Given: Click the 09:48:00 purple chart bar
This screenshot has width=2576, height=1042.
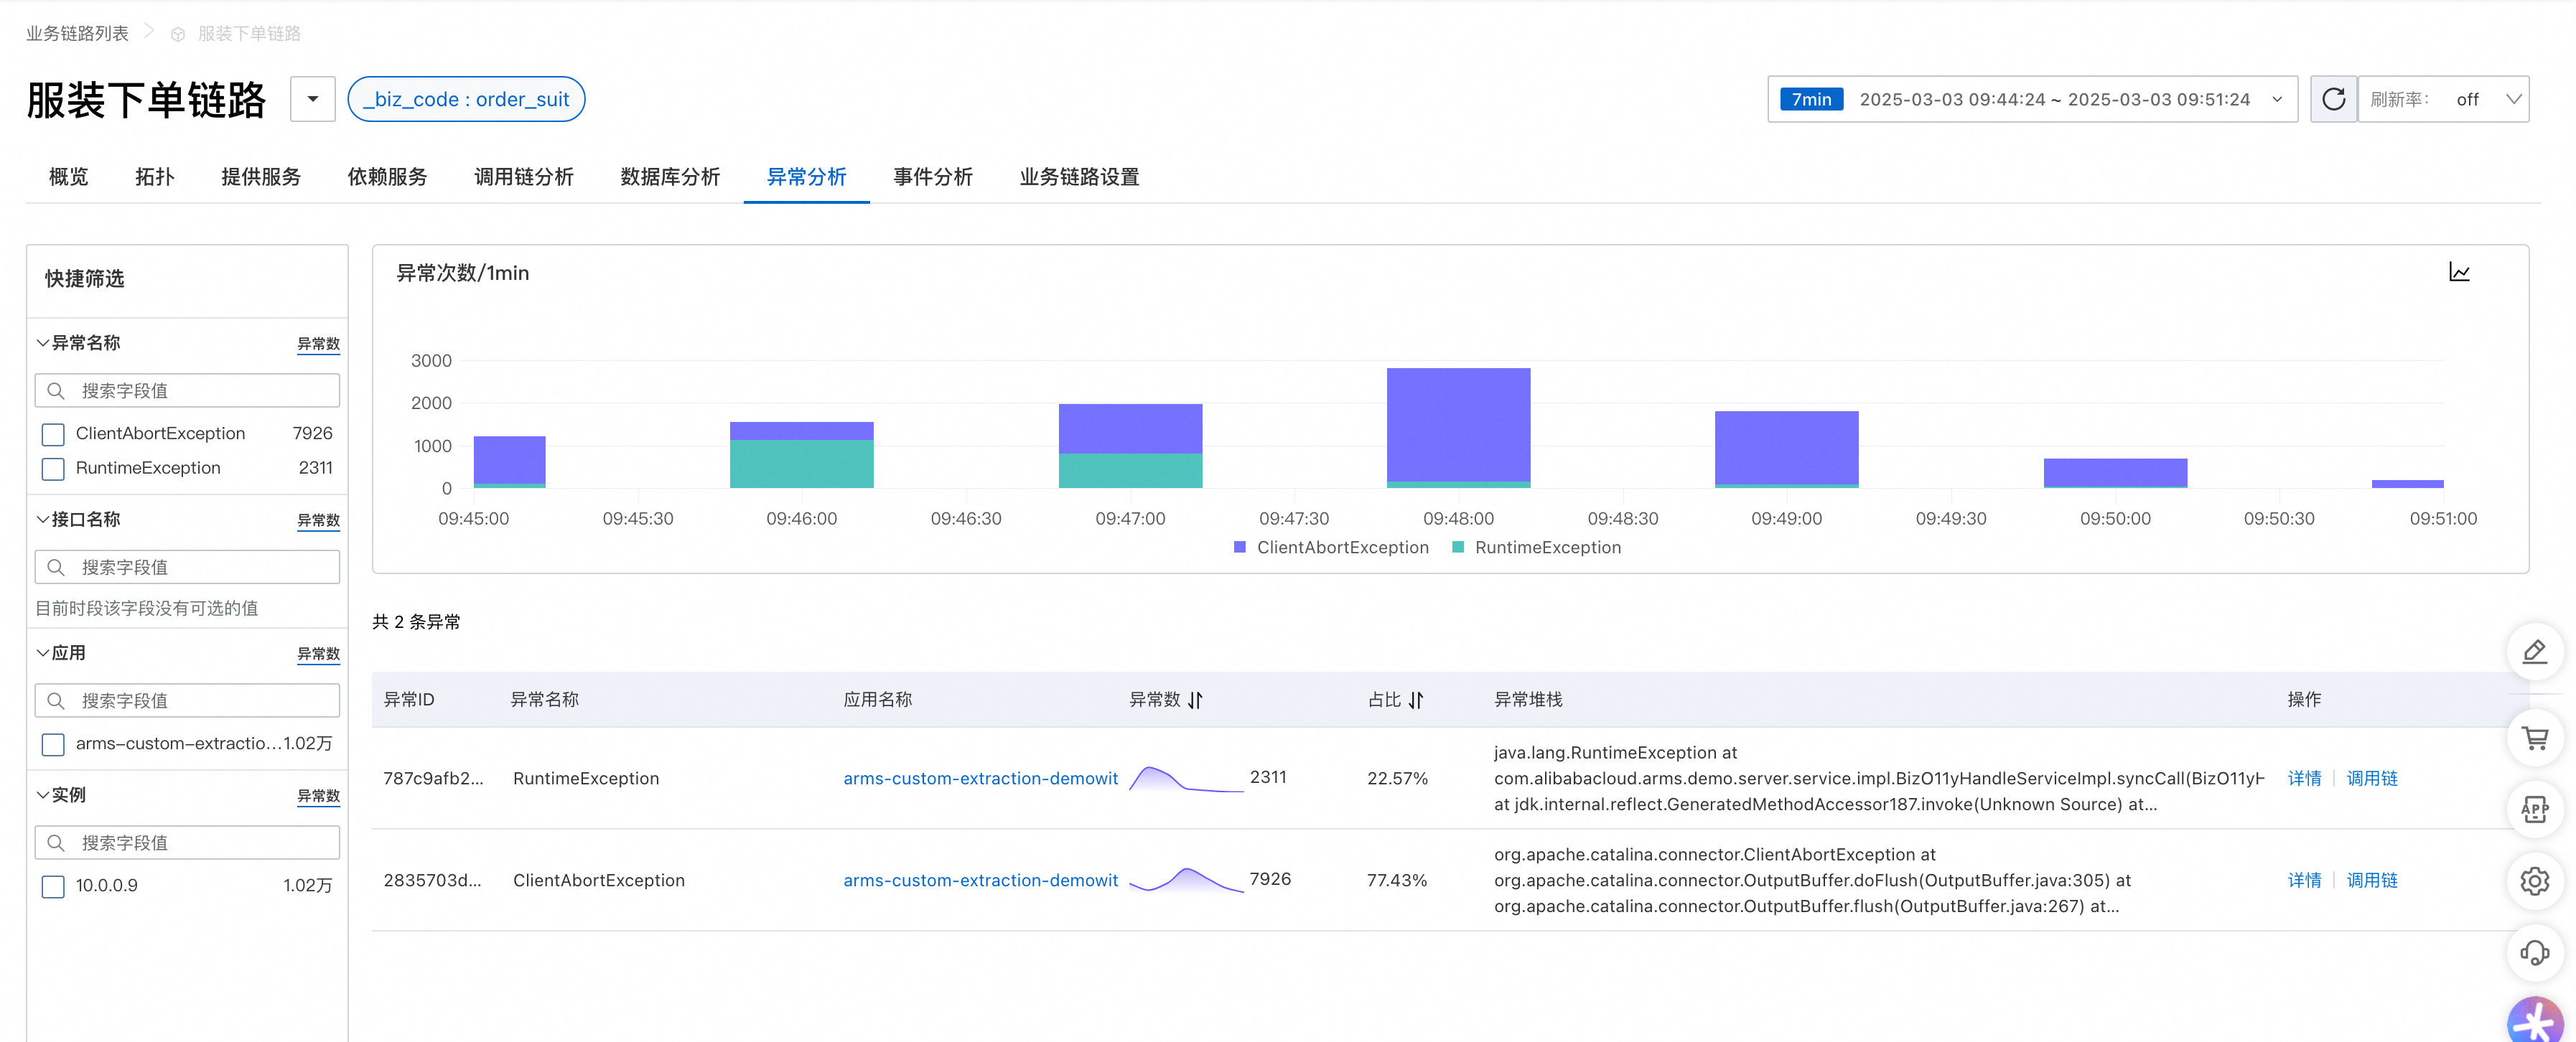Looking at the screenshot, I should click(1458, 425).
